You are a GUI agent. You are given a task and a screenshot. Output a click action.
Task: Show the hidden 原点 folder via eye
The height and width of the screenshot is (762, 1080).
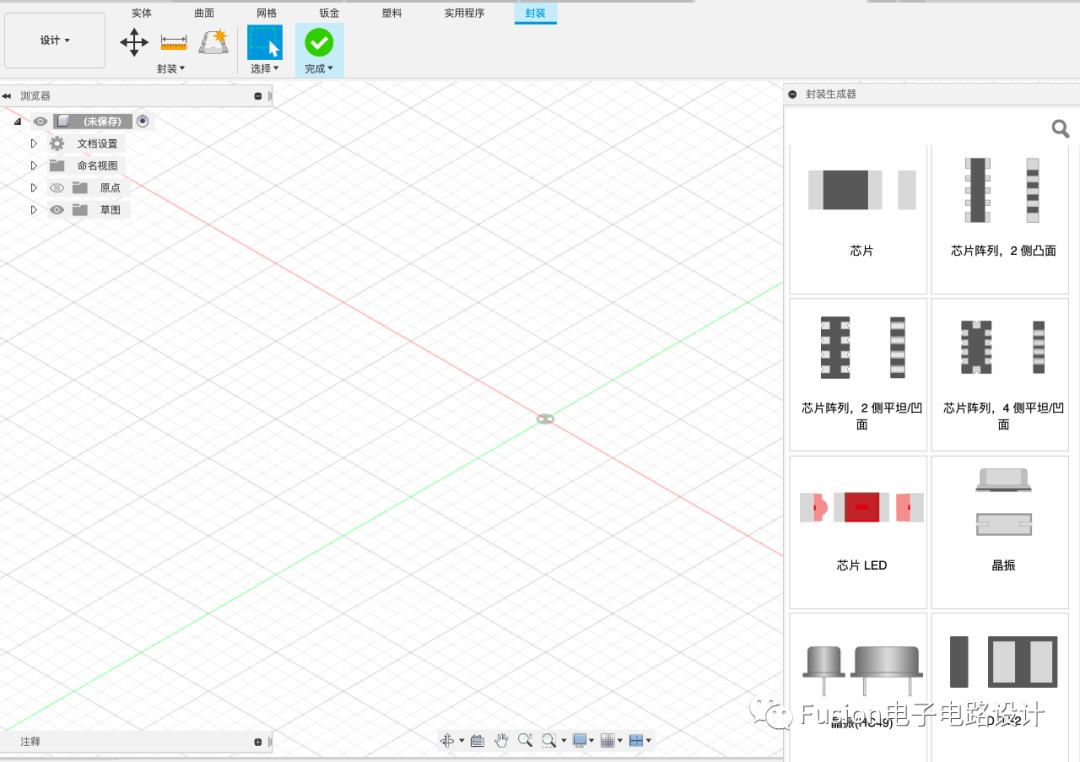click(x=57, y=187)
